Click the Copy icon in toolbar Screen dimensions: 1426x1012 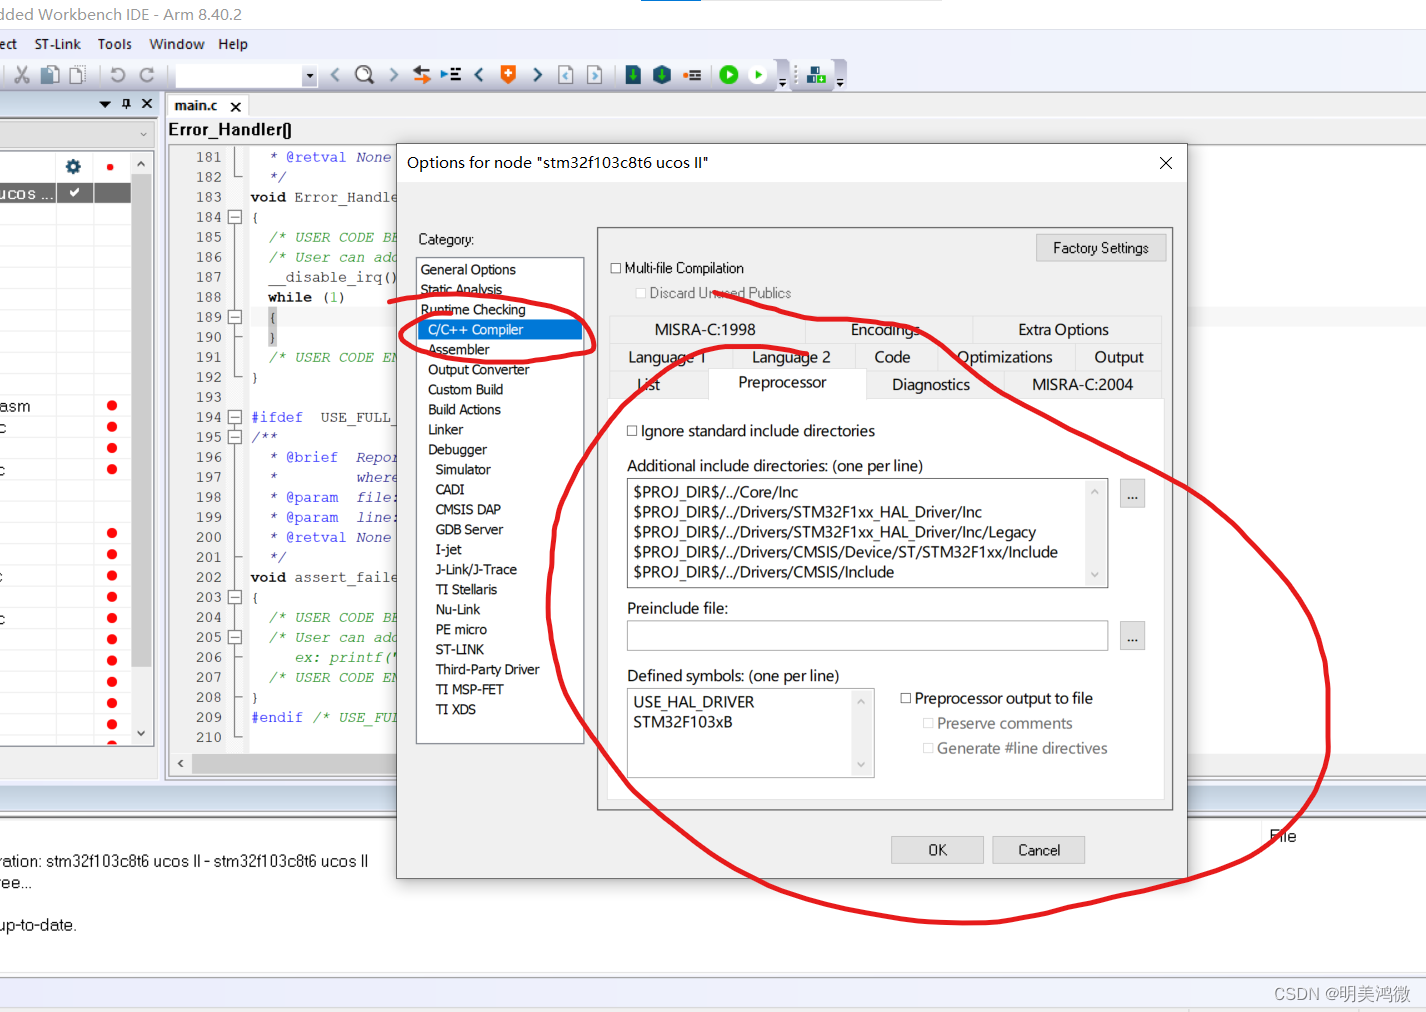pyautogui.click(x=49, y=74)
